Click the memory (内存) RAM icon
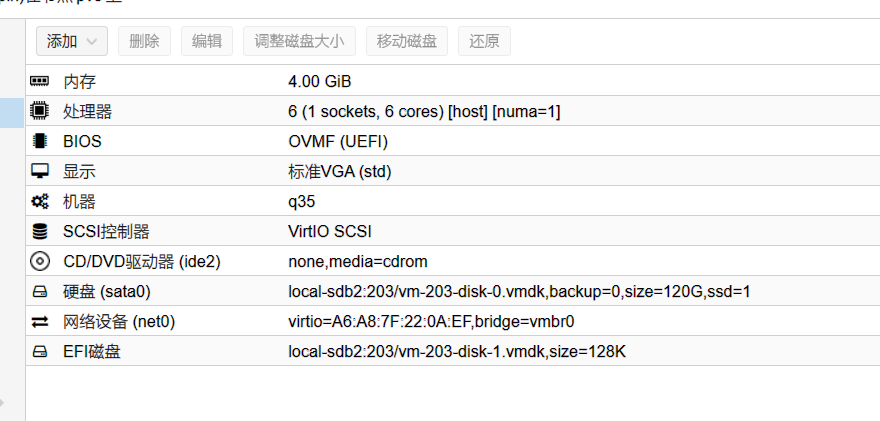Viewport: 880px width, 421px height. tap(40, 81)
